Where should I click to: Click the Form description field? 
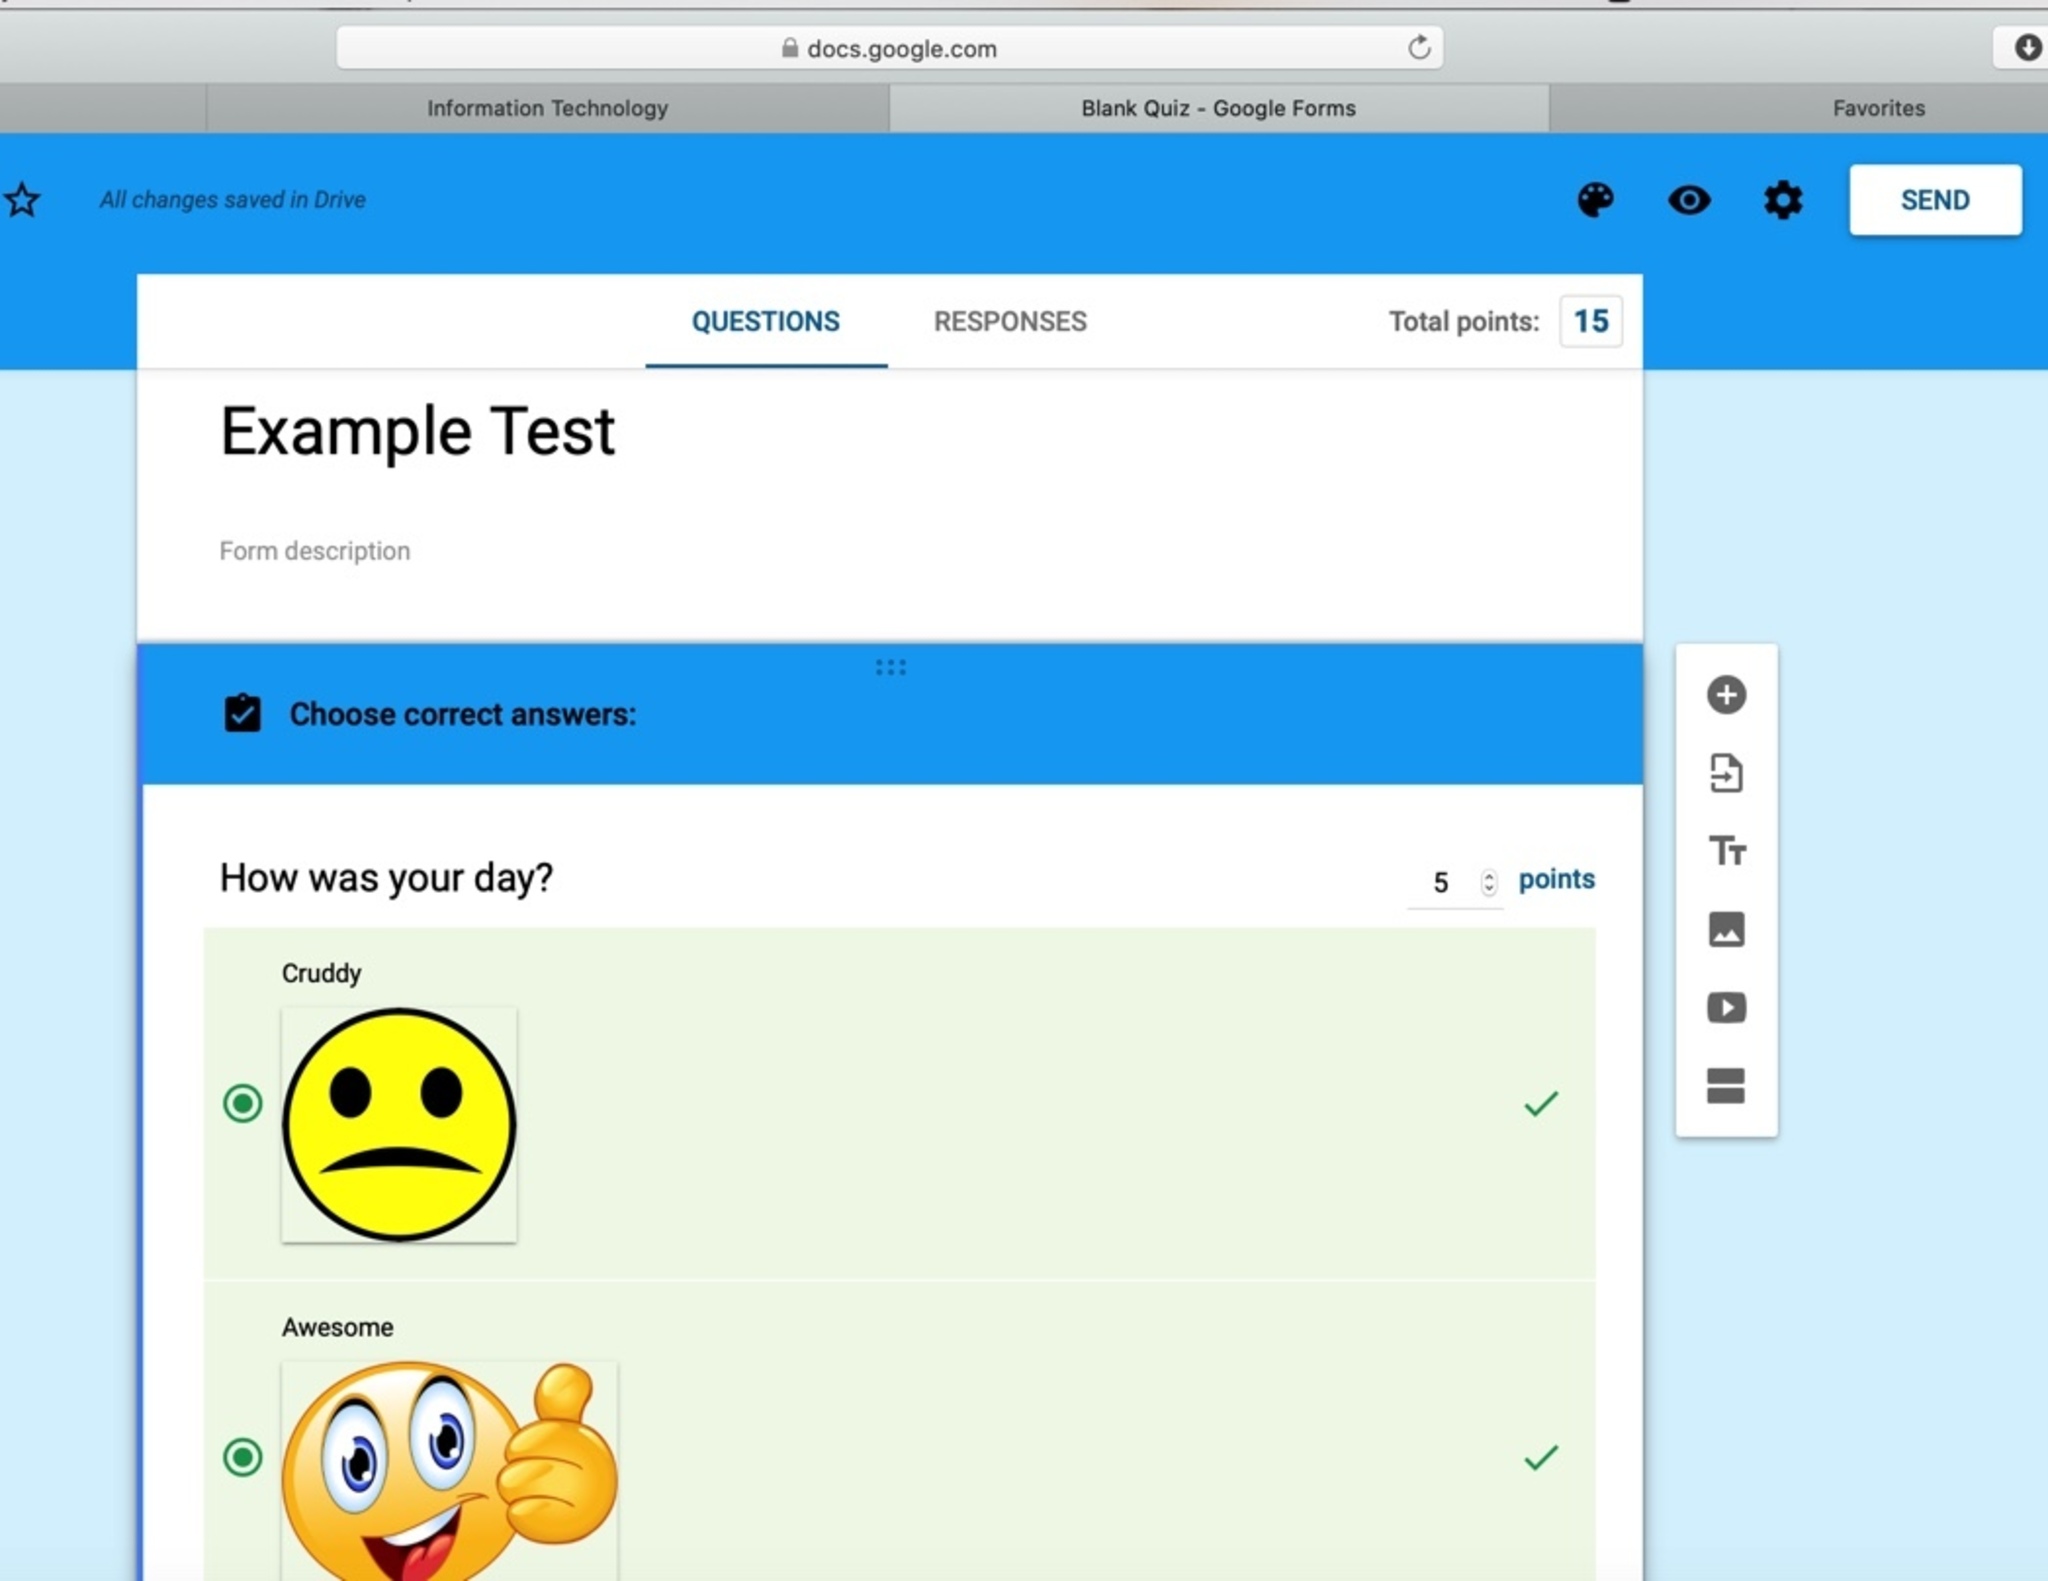[x=315, y=551]
